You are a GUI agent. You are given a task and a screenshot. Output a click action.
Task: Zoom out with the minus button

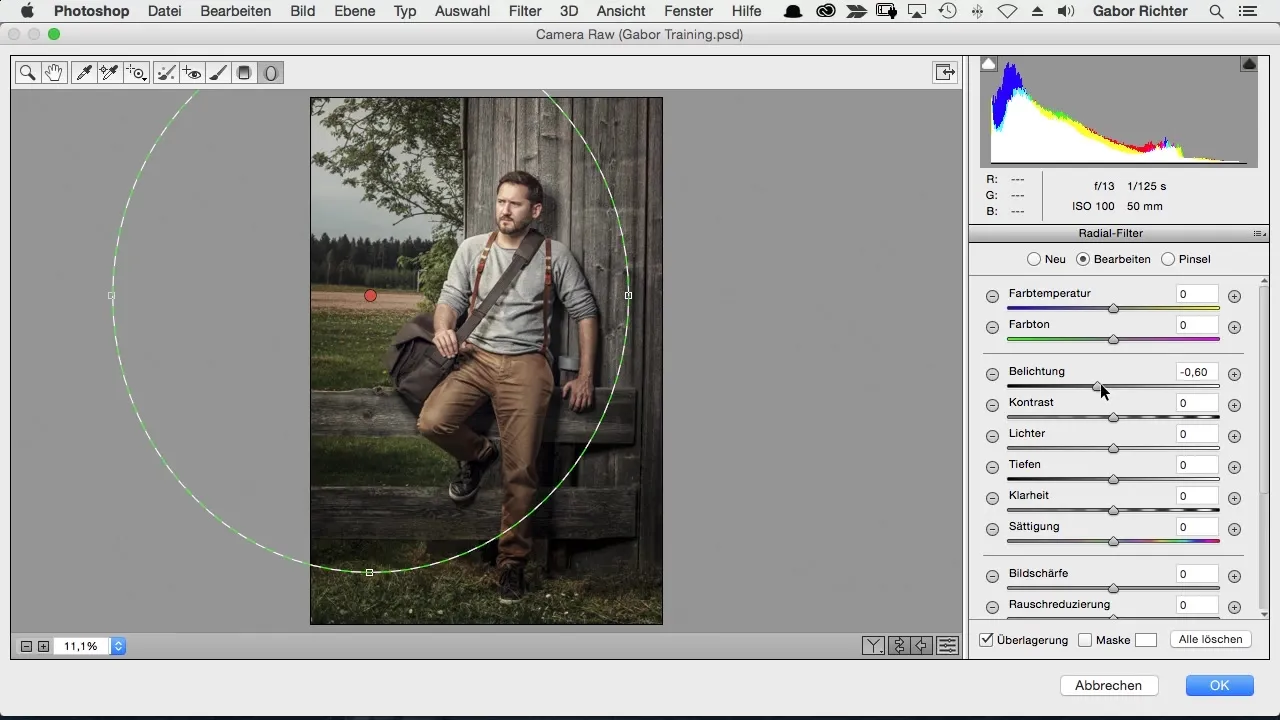click(x=27, y=646)
